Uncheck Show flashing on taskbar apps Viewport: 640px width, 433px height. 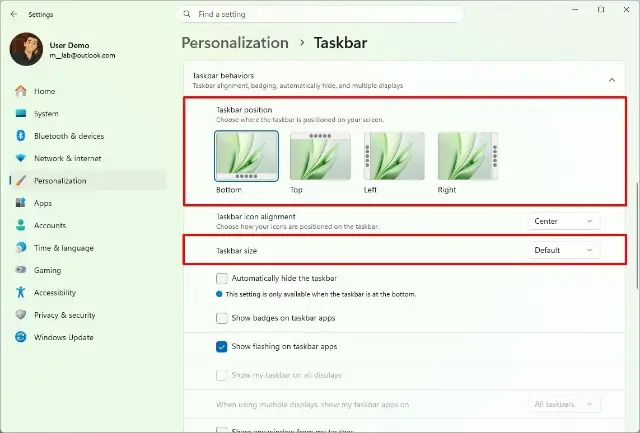pyautogui.click(x=222, y=346)
